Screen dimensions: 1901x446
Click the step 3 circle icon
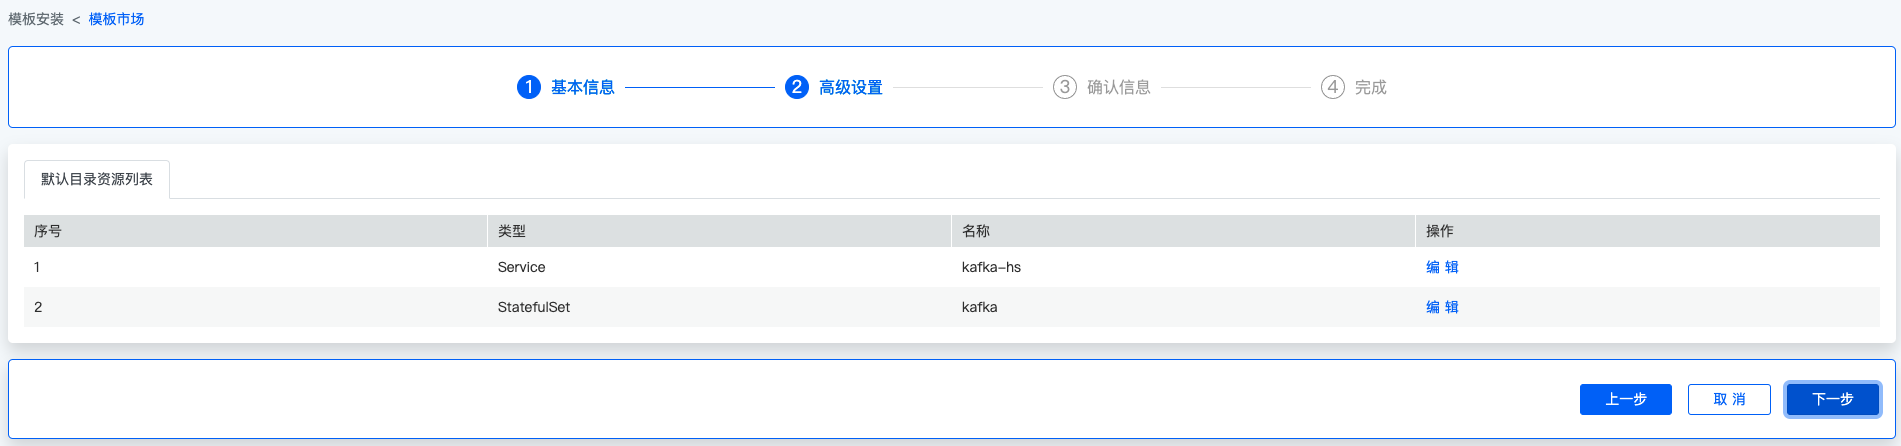click(1065, 87)
